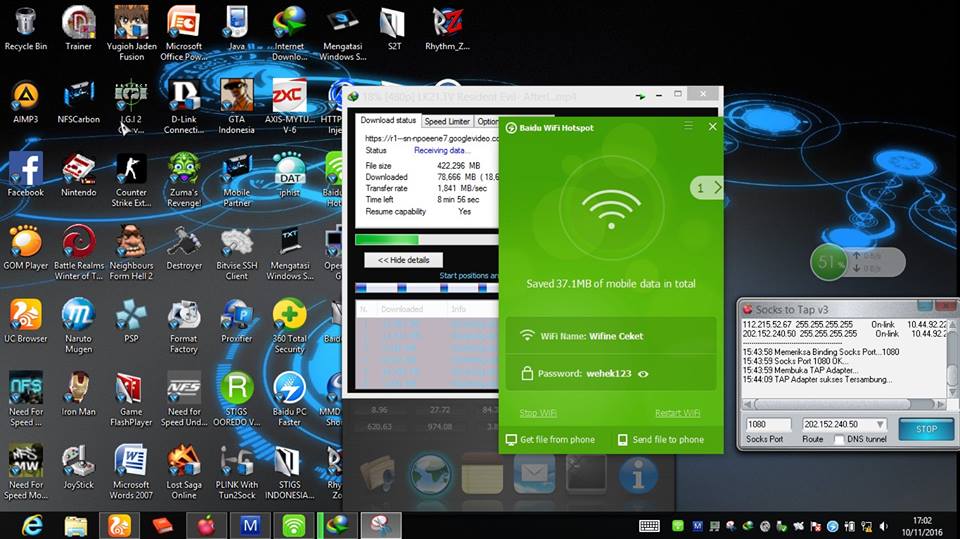
Task: Switch to Speed Limiter tab
Action: pyautogui.click(x=447, y=121)
